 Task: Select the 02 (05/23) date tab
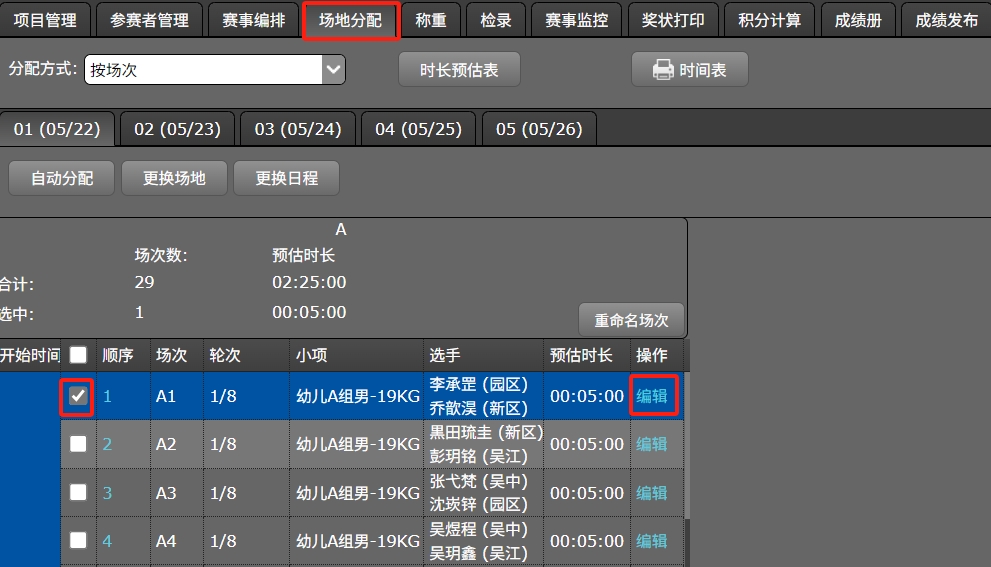click(177, 129)
